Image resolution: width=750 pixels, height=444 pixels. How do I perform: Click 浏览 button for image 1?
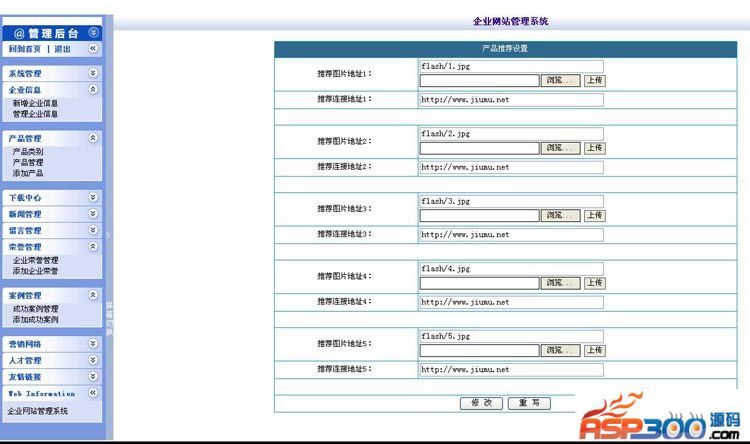tap(561, 80)
